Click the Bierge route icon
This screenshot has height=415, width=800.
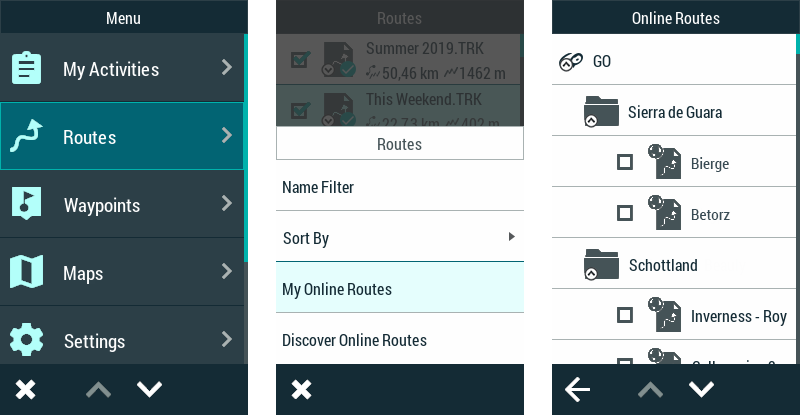664,162
